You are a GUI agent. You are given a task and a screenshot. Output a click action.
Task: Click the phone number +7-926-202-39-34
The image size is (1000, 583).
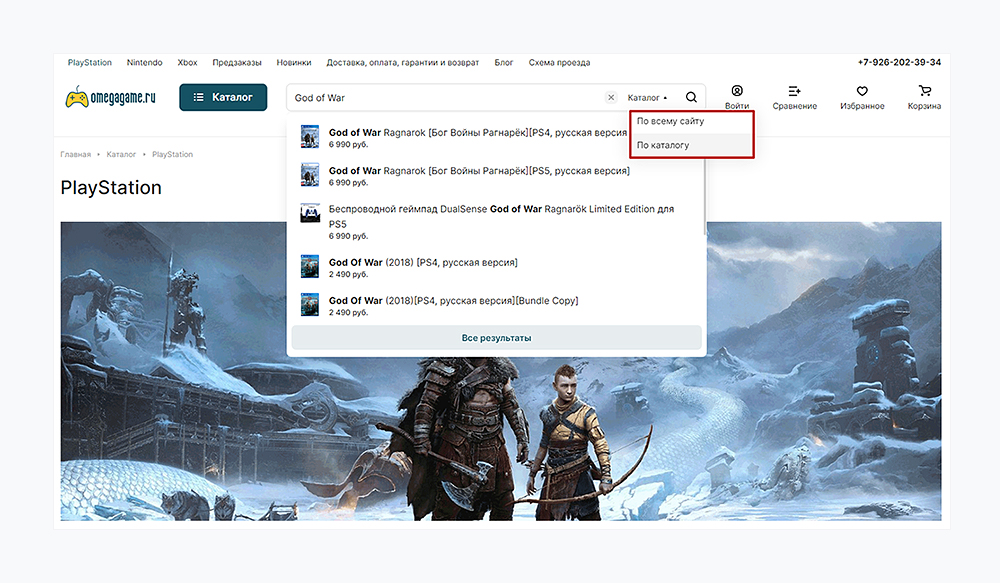click(899, 63)
